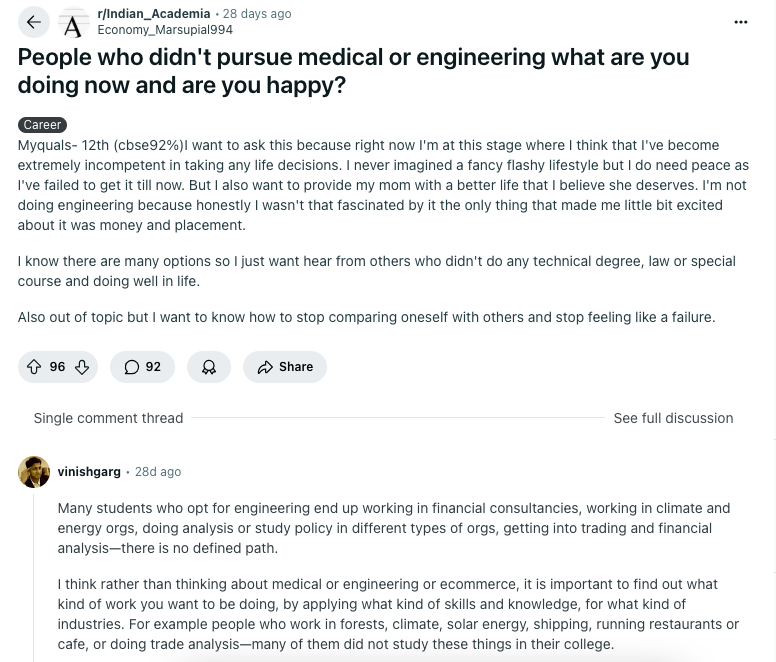Open vinishgarg's profile avatar
776x662 pixels.
click(x=34, y=471)
